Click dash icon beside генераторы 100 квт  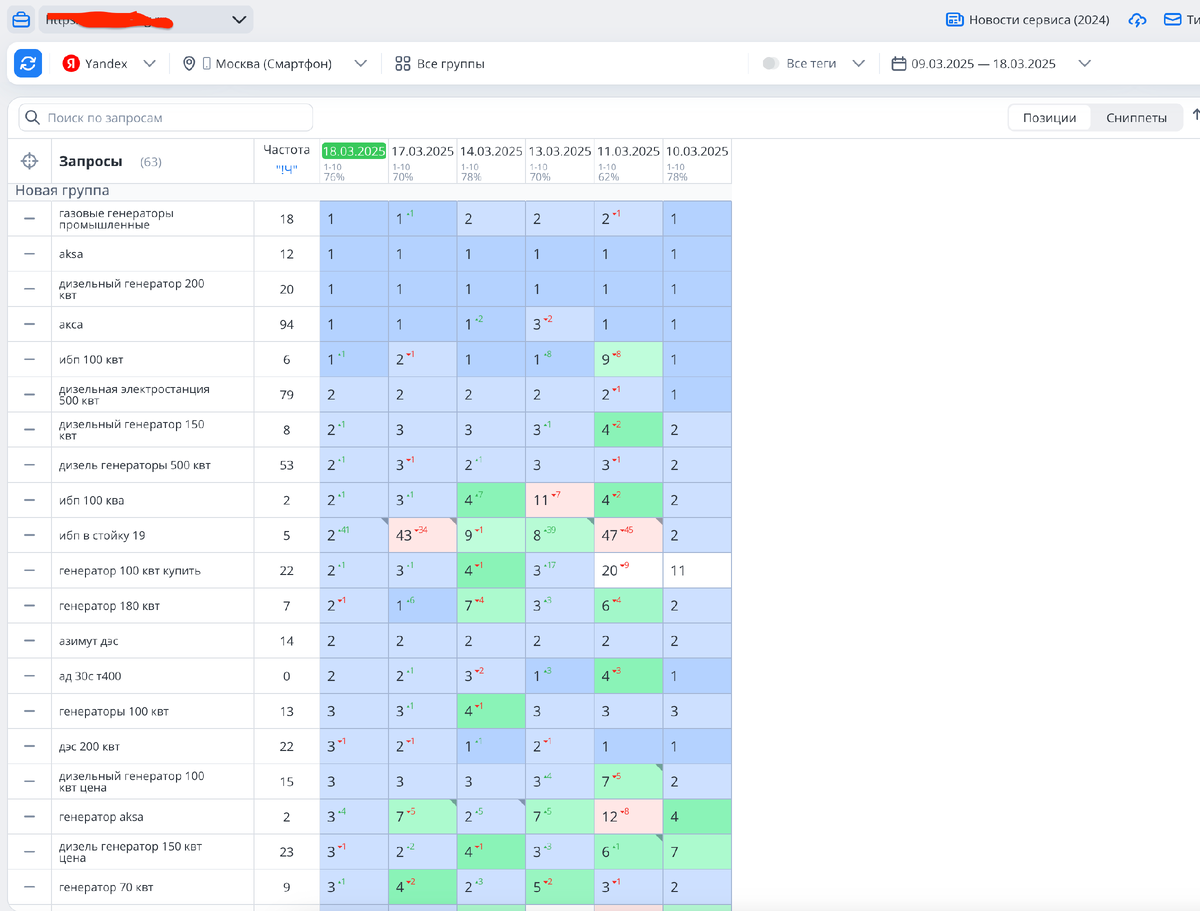29,711
